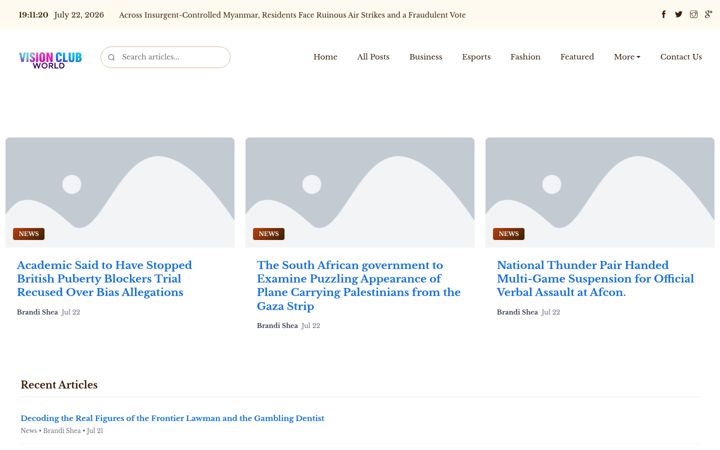Image resolution: width=720 pixels, height=450 pixels.
Task: Open the Google Plus social icon
Action: coord(709,14)
